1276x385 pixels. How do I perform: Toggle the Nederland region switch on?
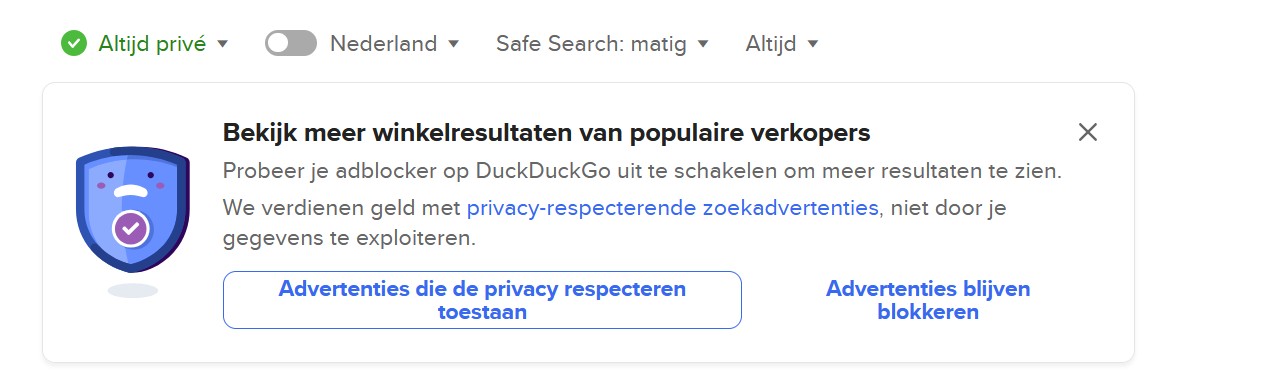click(x=291, y=43)
